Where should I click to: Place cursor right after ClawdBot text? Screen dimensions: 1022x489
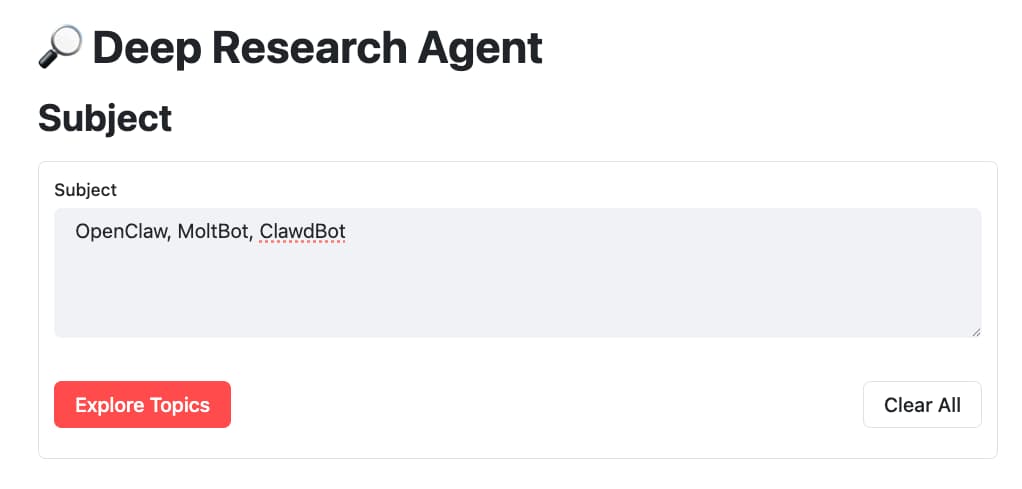point(347,232)
